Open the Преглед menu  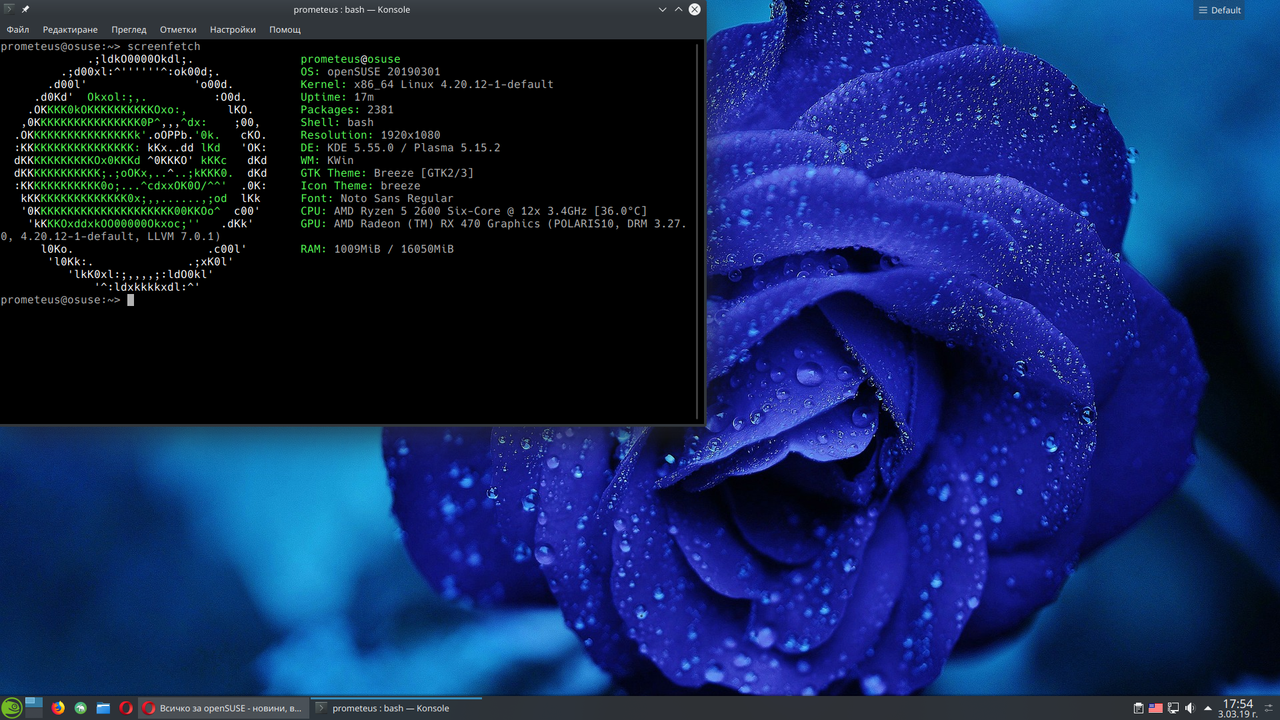129,30
